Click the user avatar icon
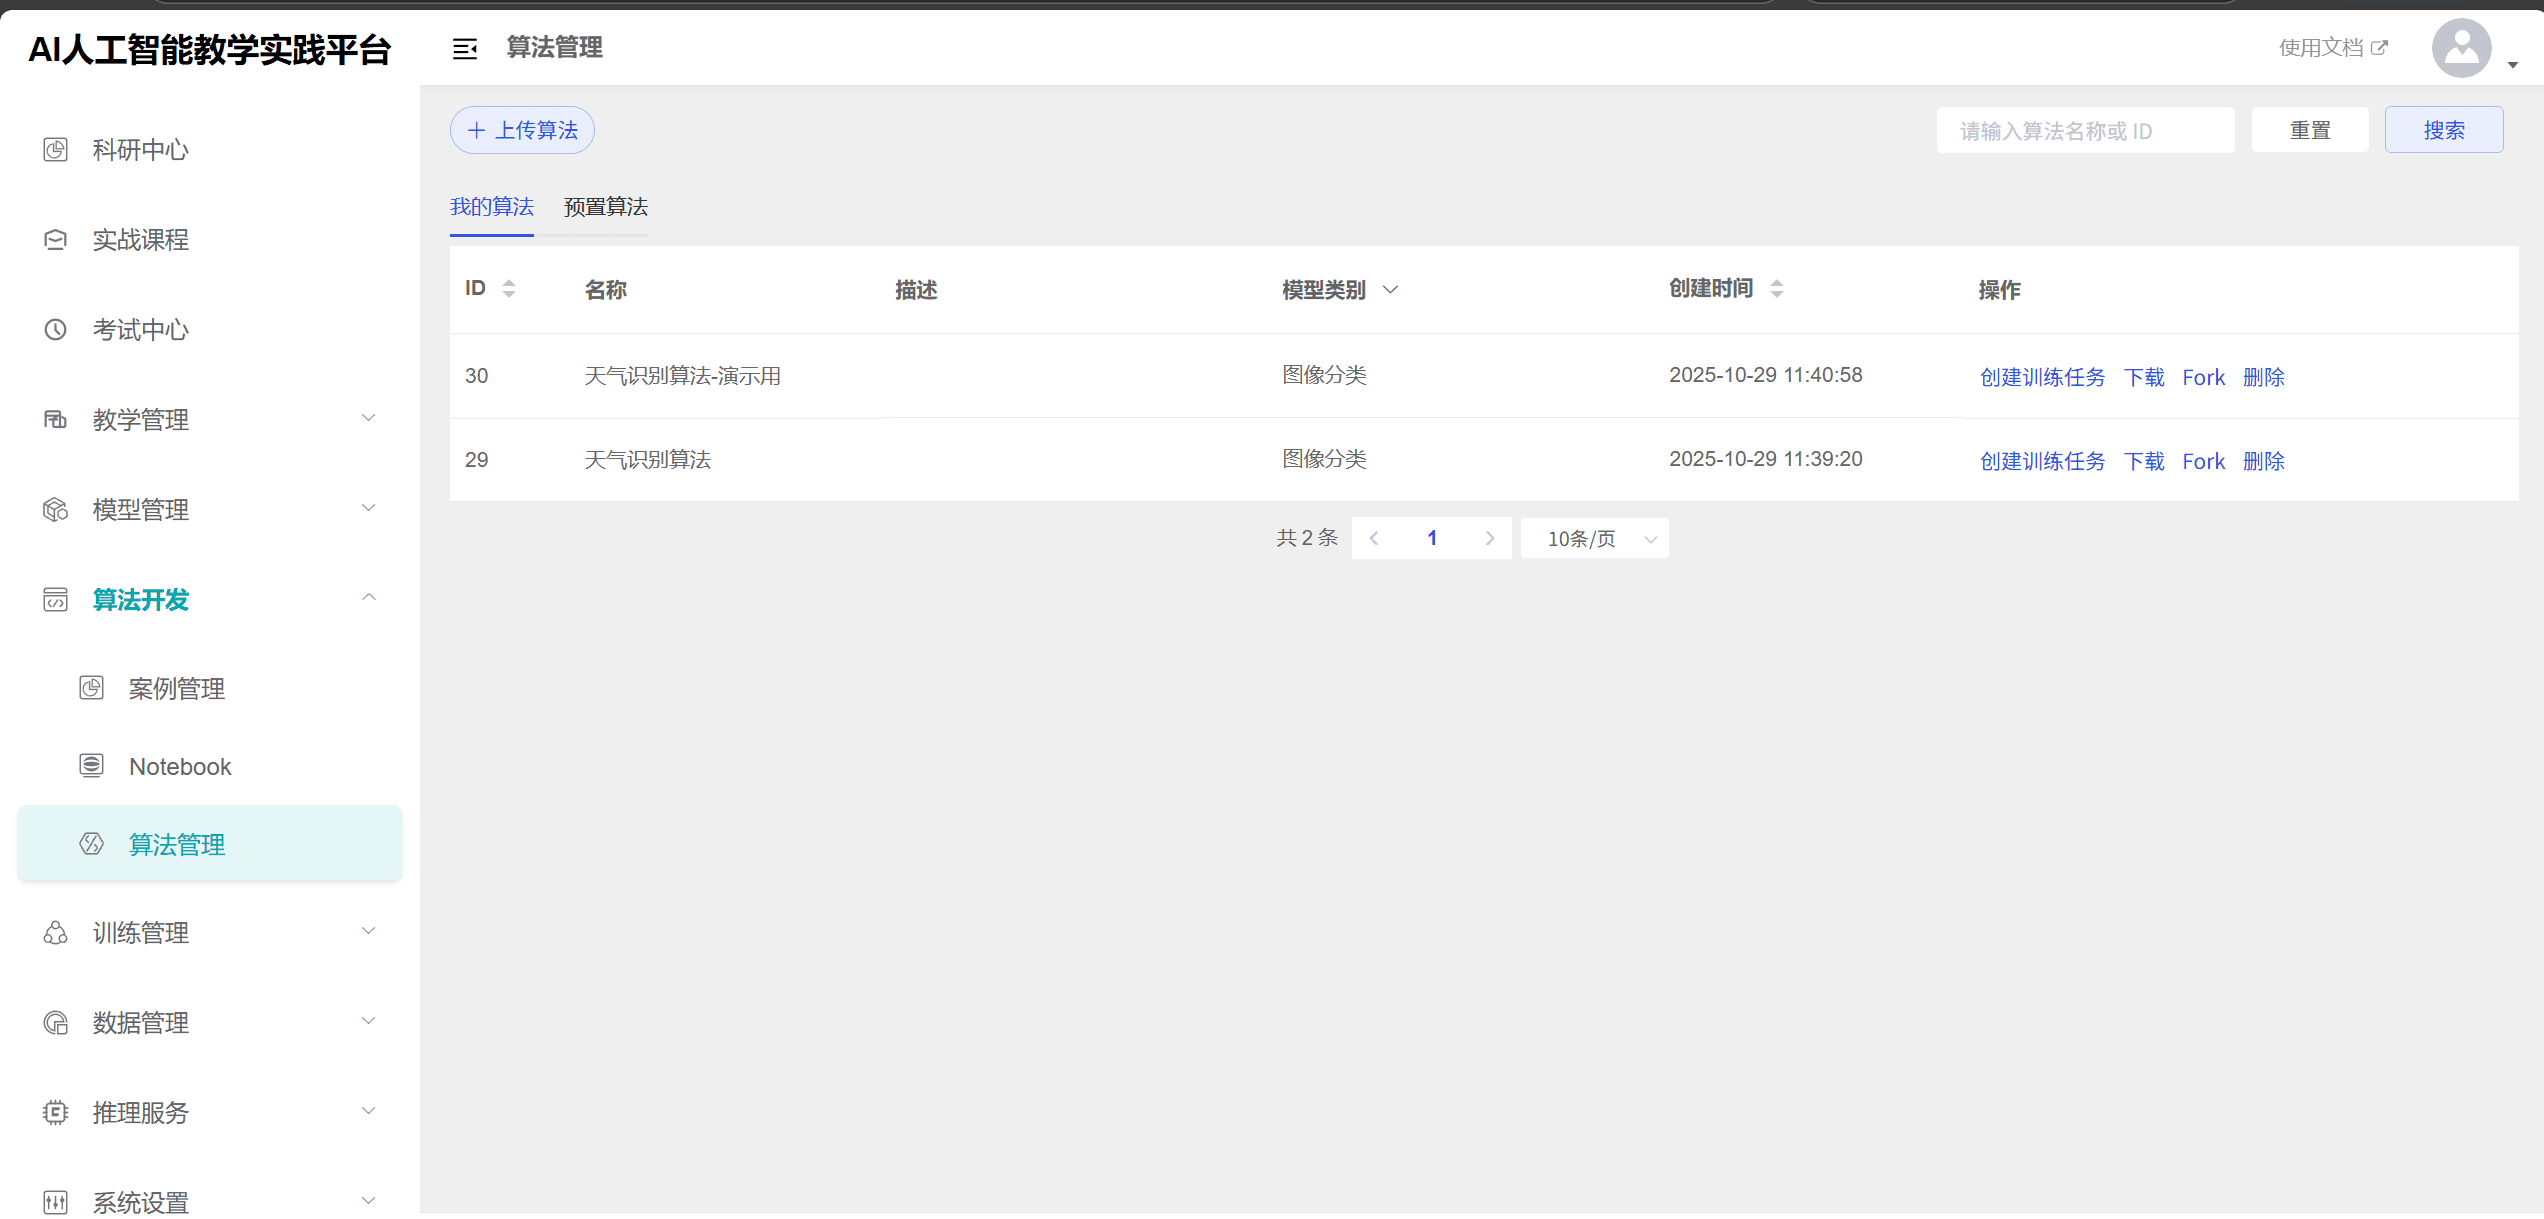 tap(2461, 48)
